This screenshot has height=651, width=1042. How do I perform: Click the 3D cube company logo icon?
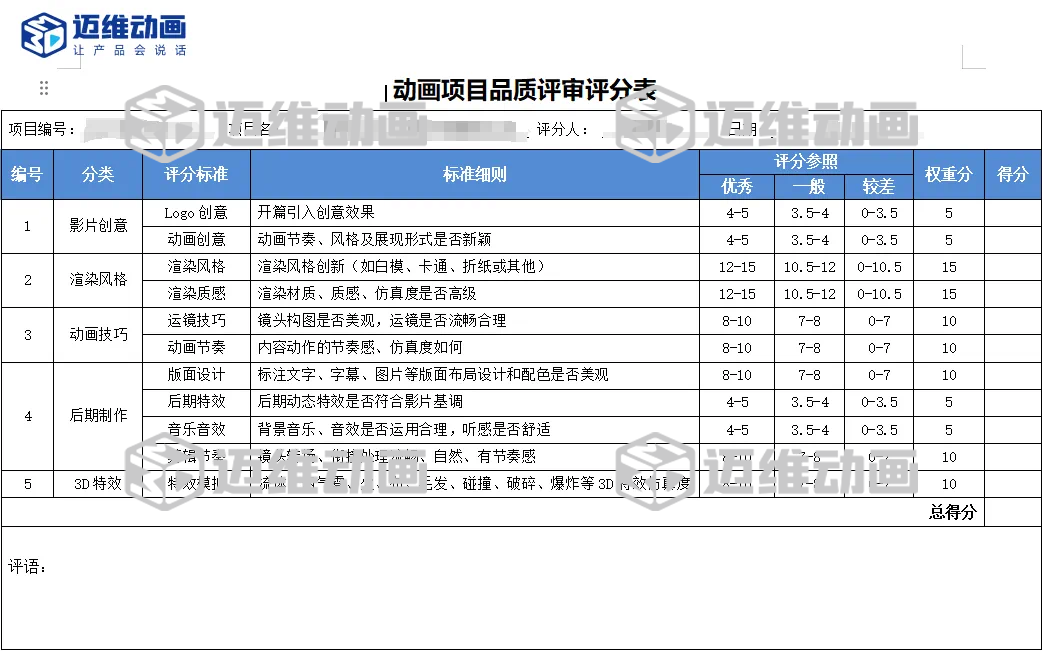click(x=38, y=30)
